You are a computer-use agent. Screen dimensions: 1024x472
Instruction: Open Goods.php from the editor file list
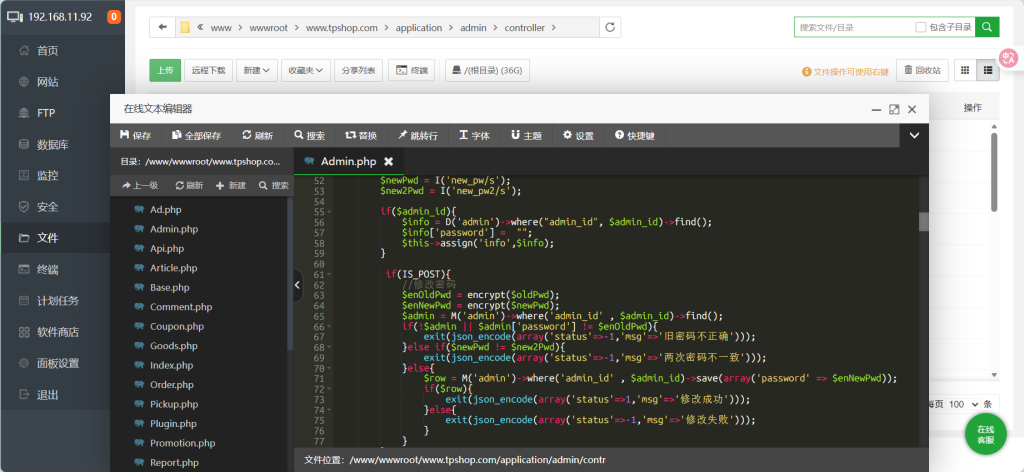coord(171,346)
